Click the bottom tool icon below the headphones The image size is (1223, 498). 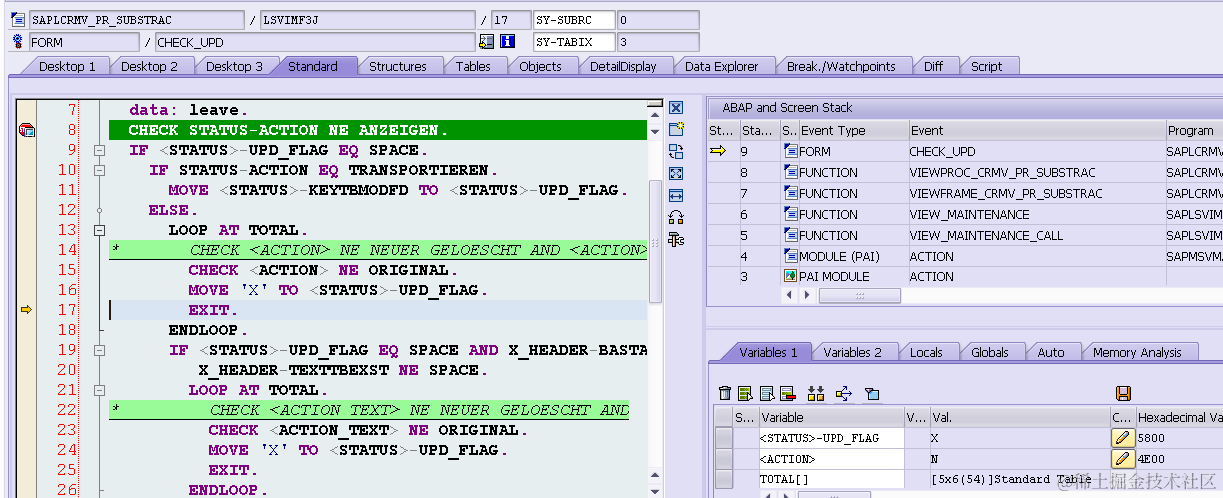pyautogui.click(x=676, y=239)
